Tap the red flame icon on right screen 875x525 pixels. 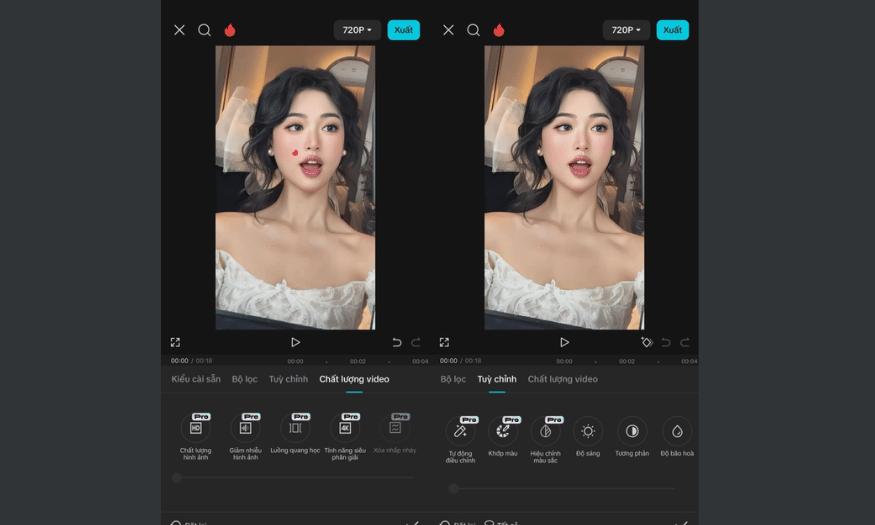click(499, 30)
